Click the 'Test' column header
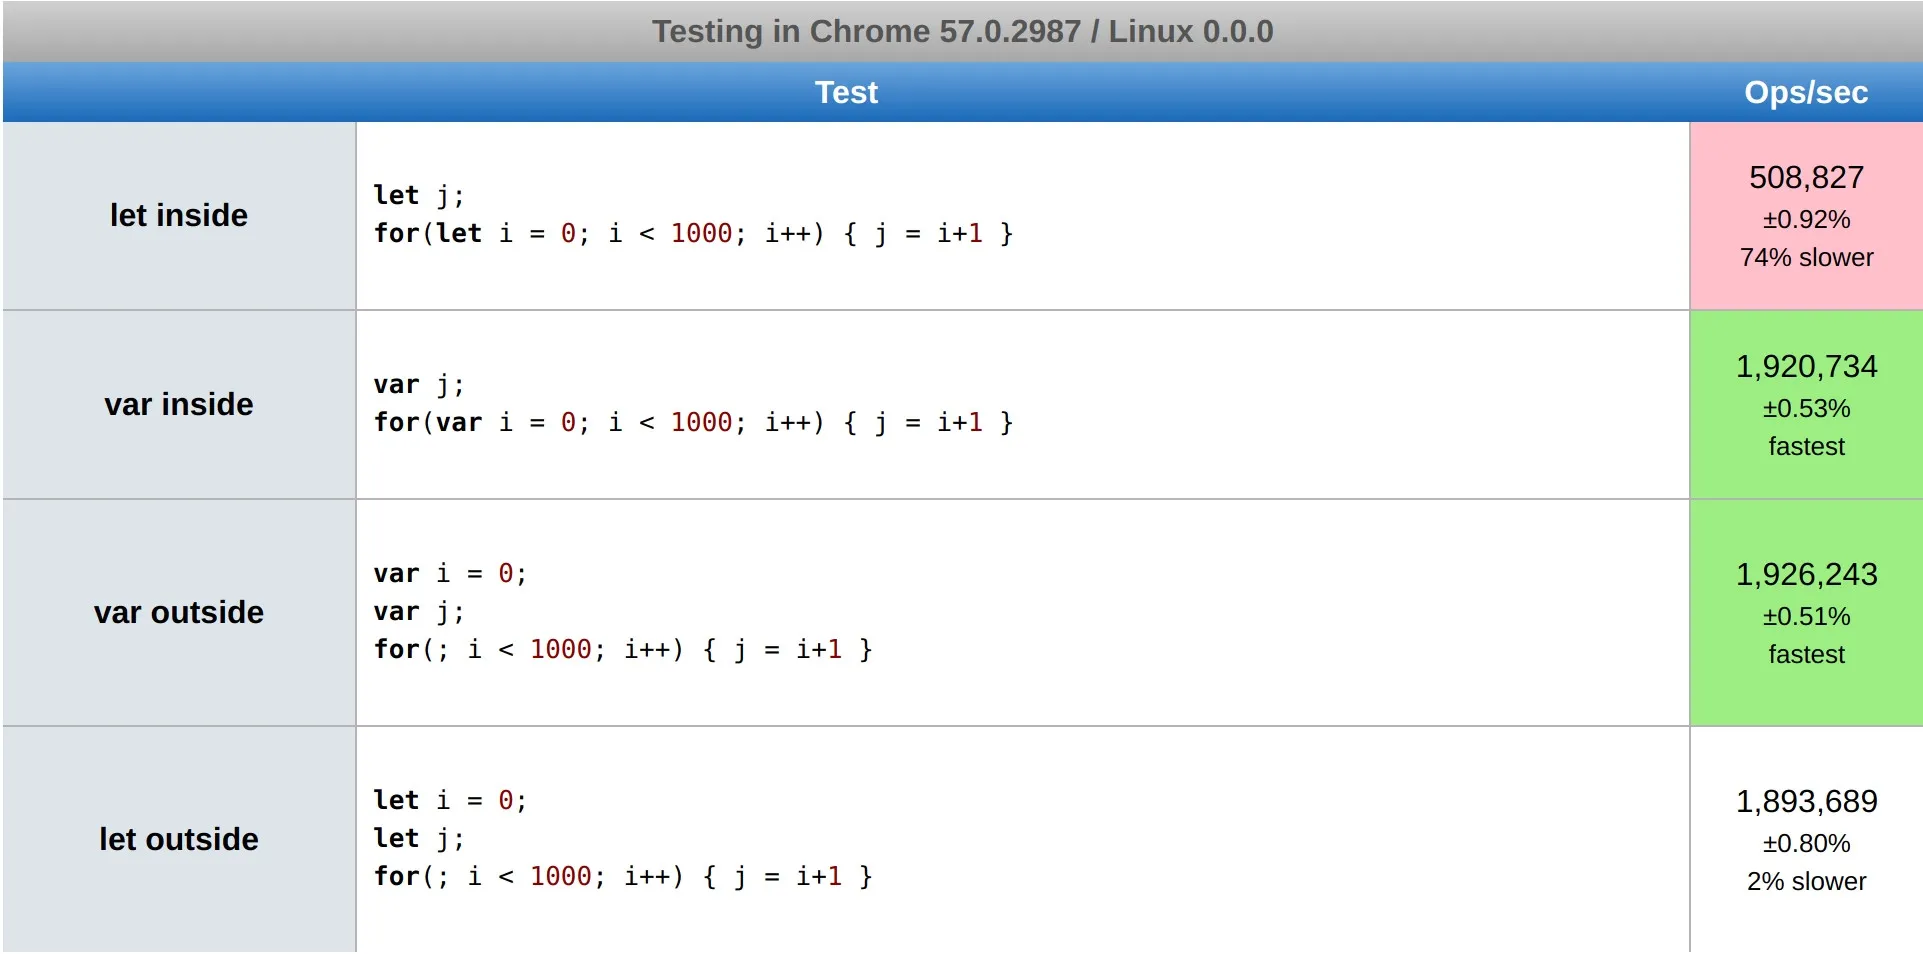Screen dimensions: 1923x954 pos(846,92)
